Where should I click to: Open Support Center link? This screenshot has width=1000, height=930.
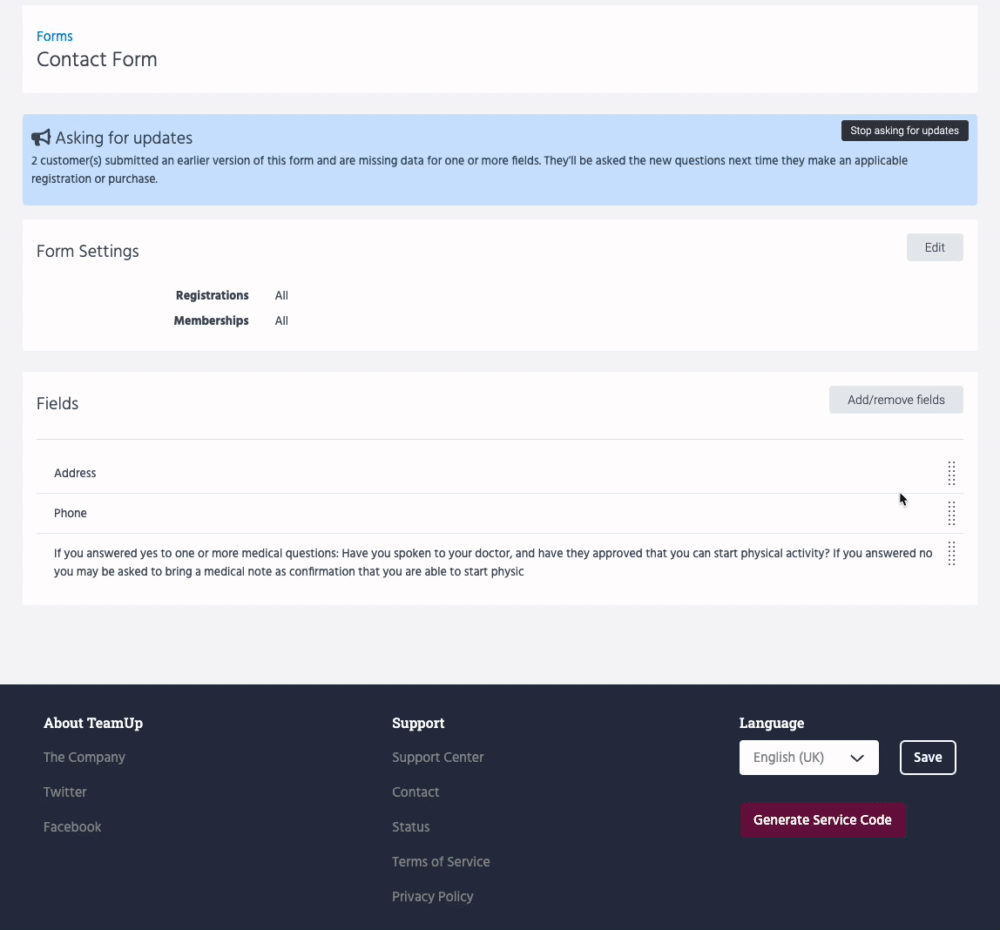438,758
